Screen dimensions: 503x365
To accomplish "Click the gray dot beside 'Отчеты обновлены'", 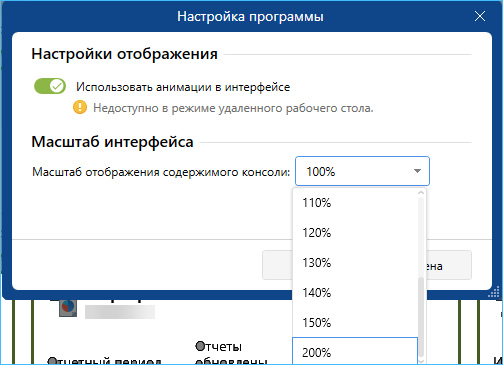I will pos(200,347).
